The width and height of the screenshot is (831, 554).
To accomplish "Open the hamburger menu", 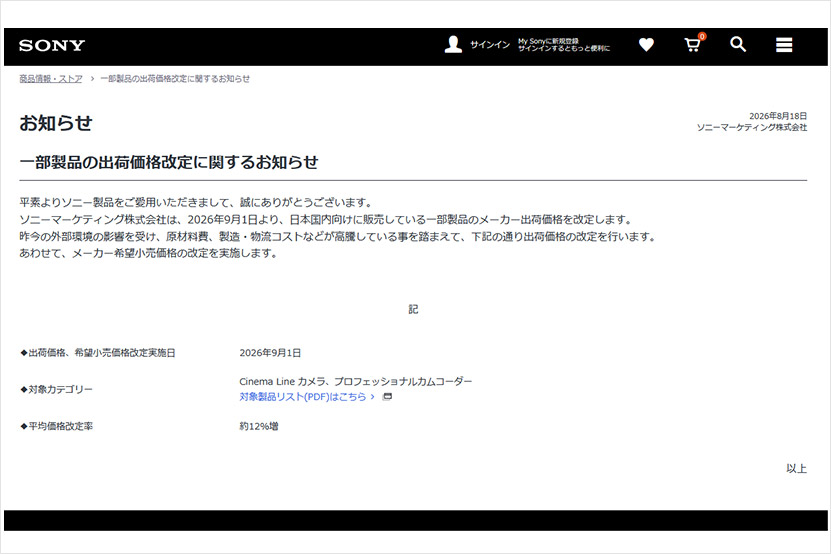I will 784,45.
